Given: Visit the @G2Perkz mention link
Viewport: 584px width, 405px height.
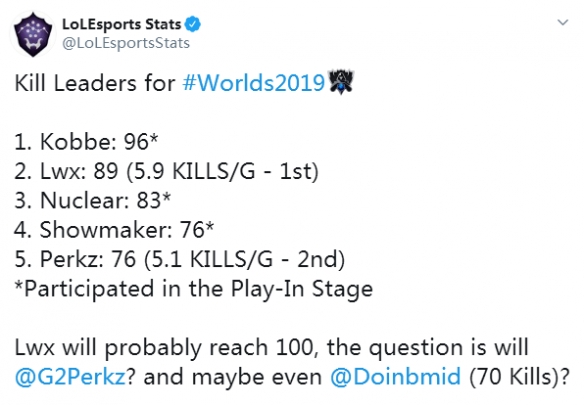Looking at the screenshot, I should (x=70, y=377).
